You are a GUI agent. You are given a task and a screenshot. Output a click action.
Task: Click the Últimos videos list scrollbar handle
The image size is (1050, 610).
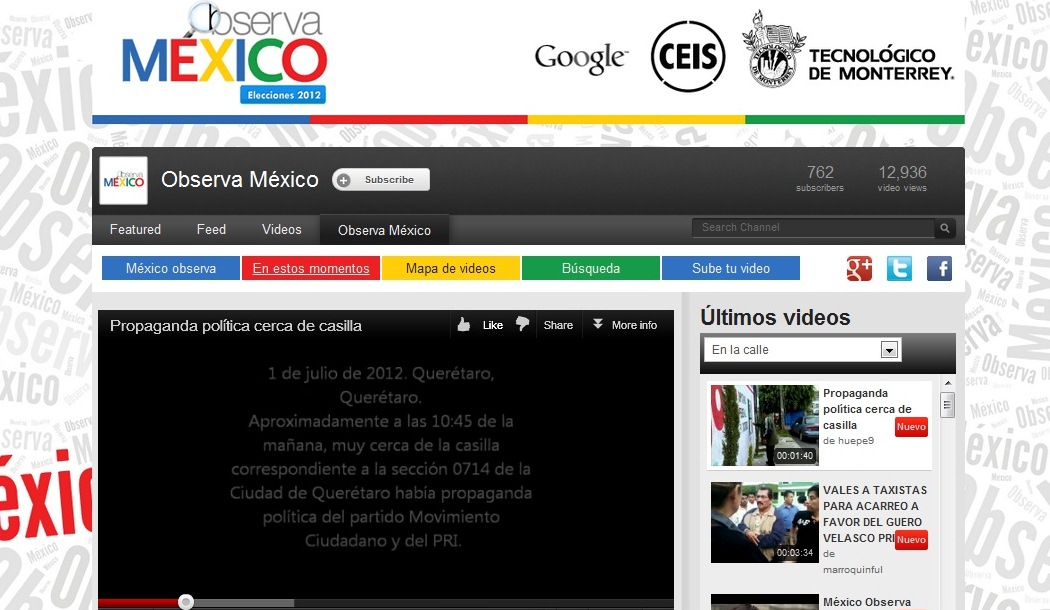tap(947, 404)
